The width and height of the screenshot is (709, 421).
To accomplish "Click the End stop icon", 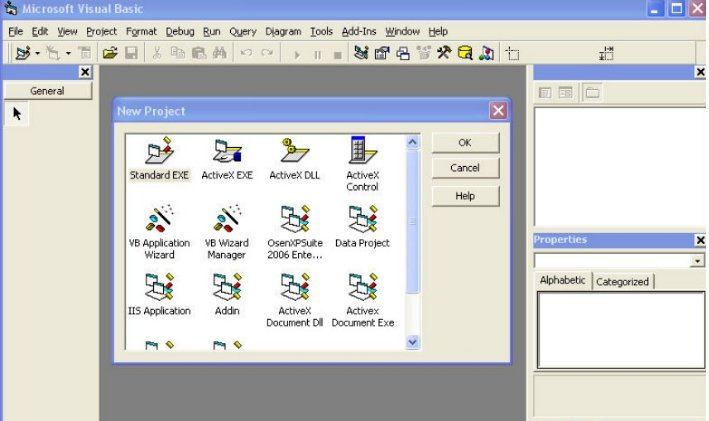I will point(337,55).
